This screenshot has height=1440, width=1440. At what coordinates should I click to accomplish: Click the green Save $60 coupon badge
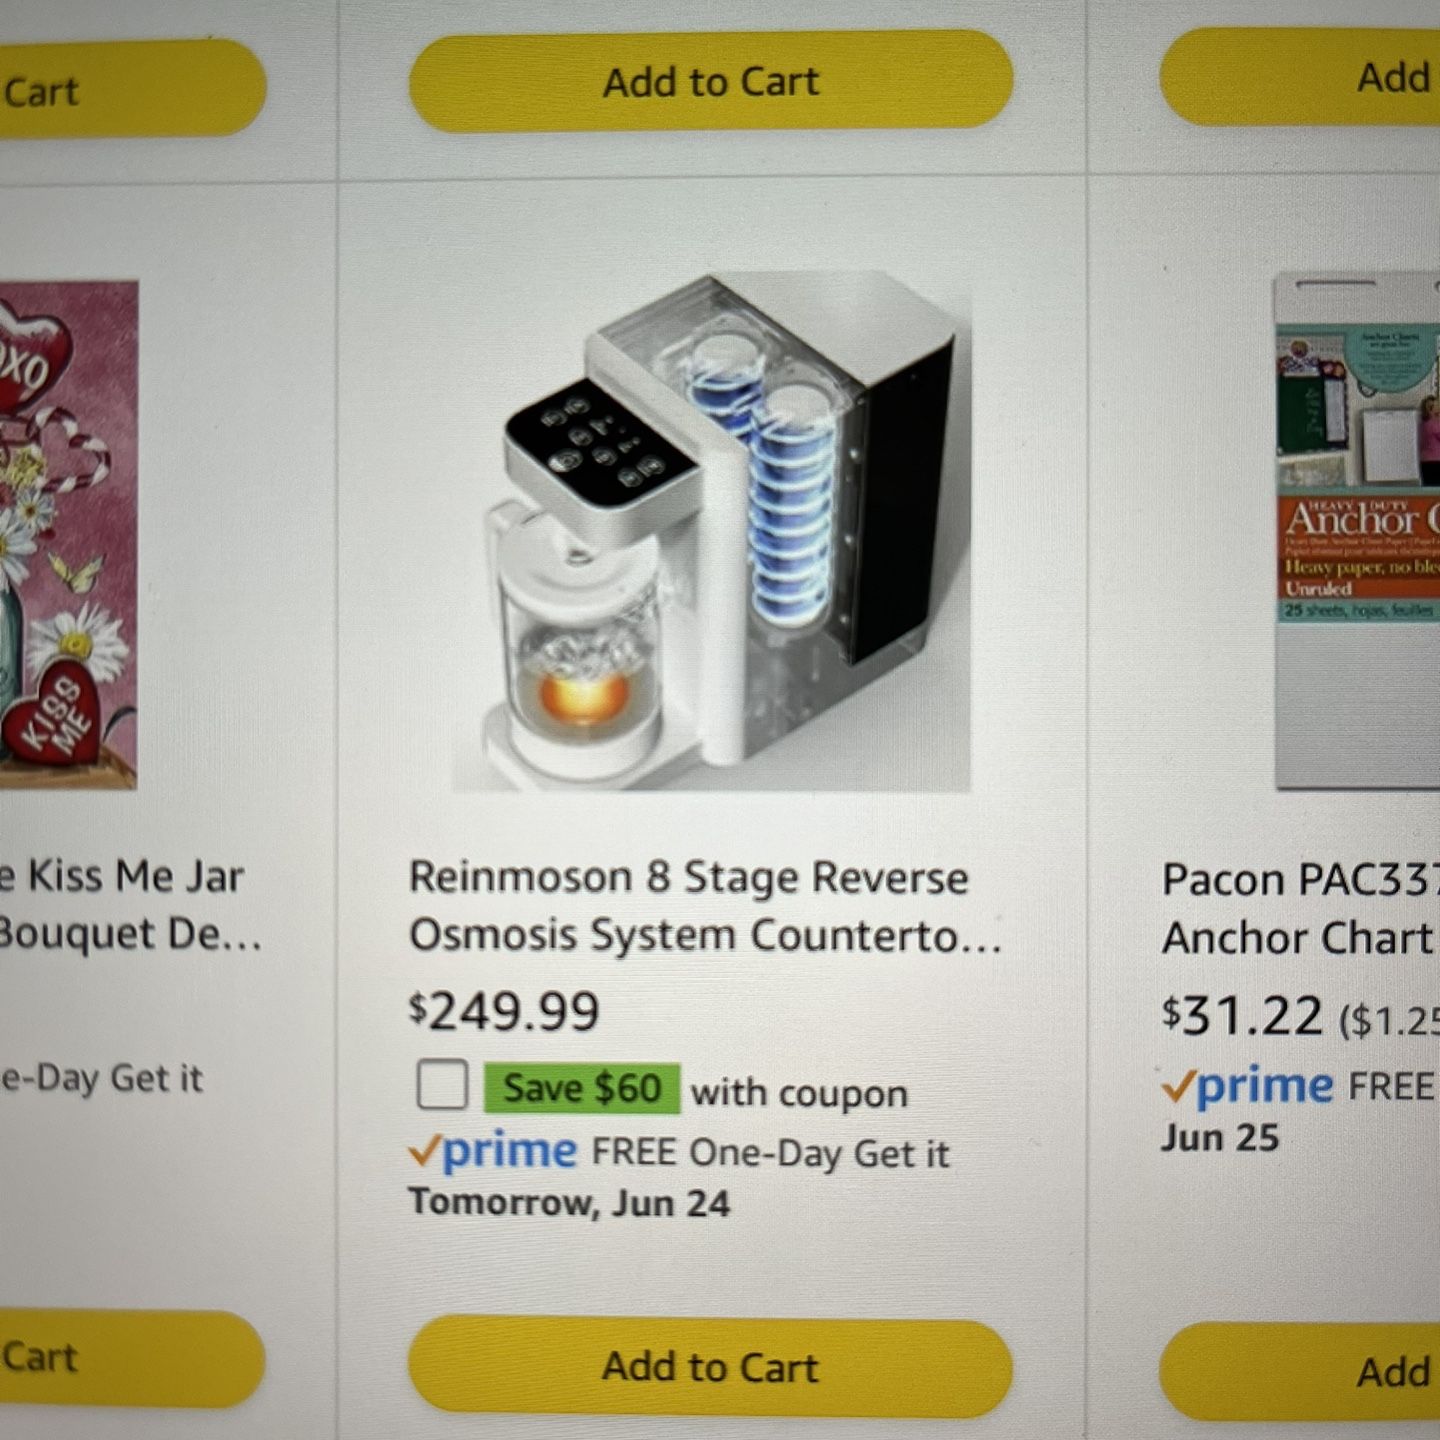582,1088
